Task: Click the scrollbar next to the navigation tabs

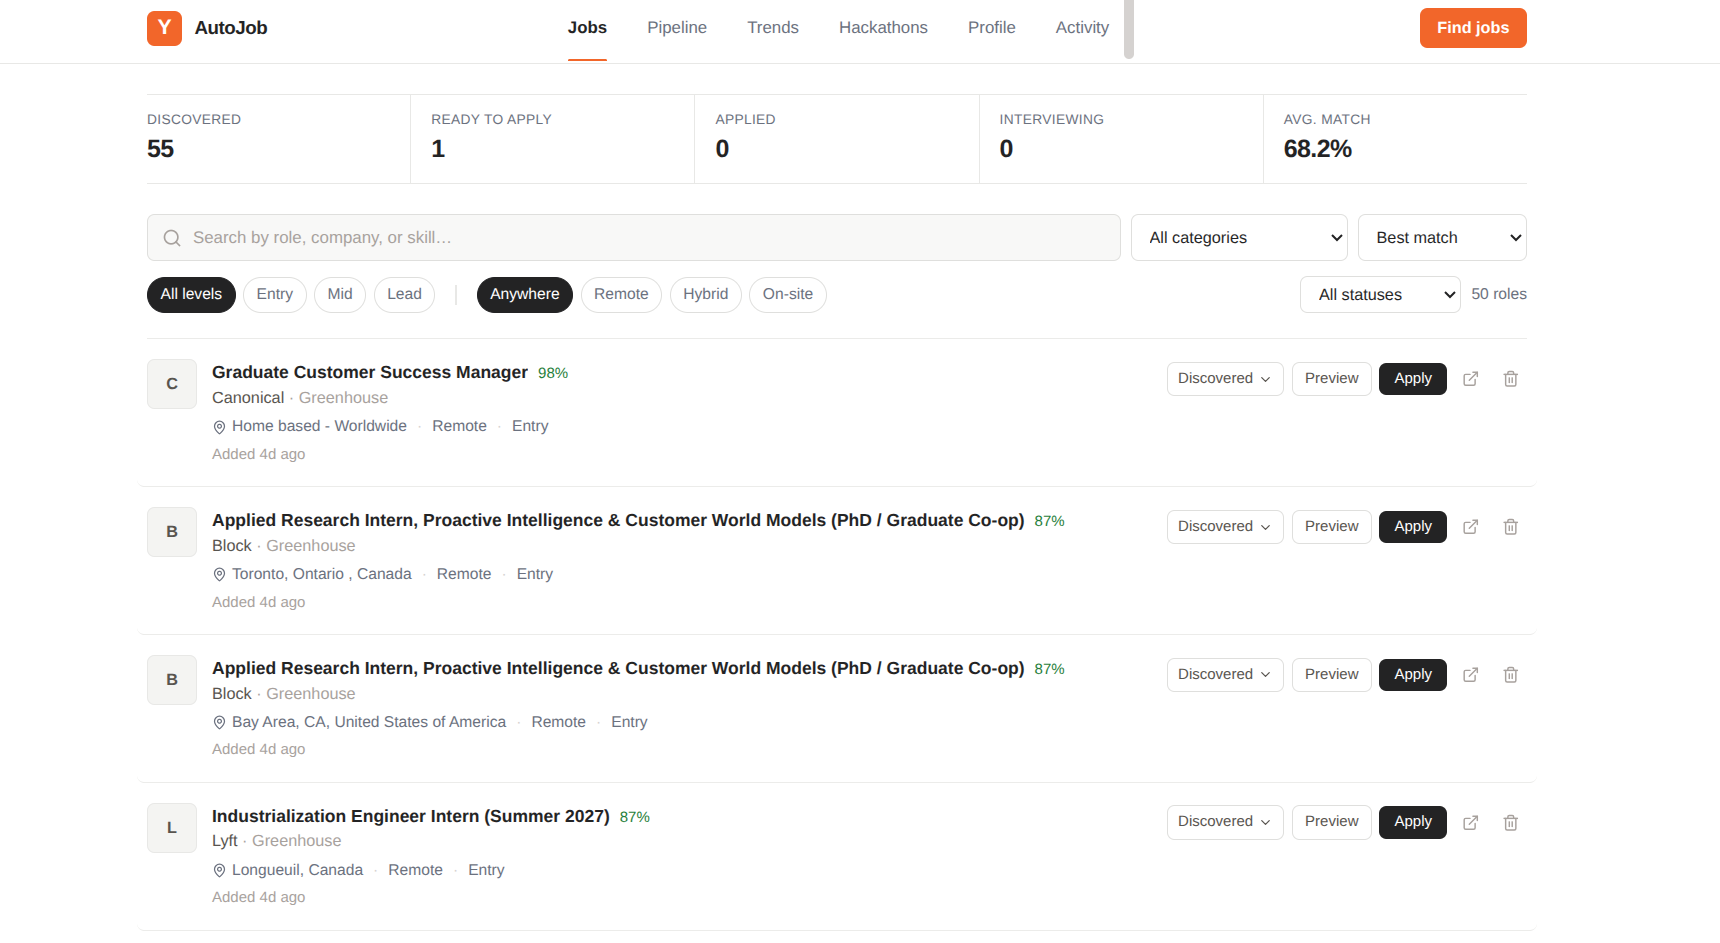Action: (1129, 29)
